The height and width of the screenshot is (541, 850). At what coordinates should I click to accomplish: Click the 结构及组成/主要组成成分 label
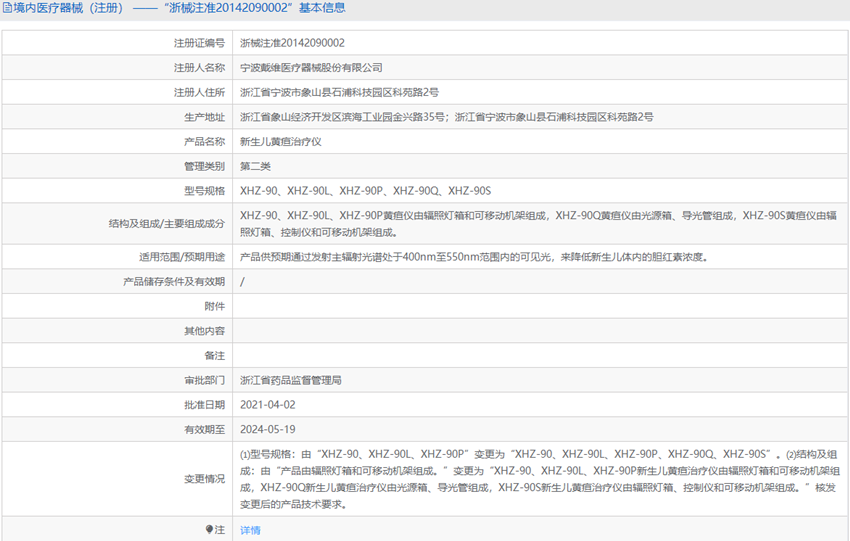(166, 224)
